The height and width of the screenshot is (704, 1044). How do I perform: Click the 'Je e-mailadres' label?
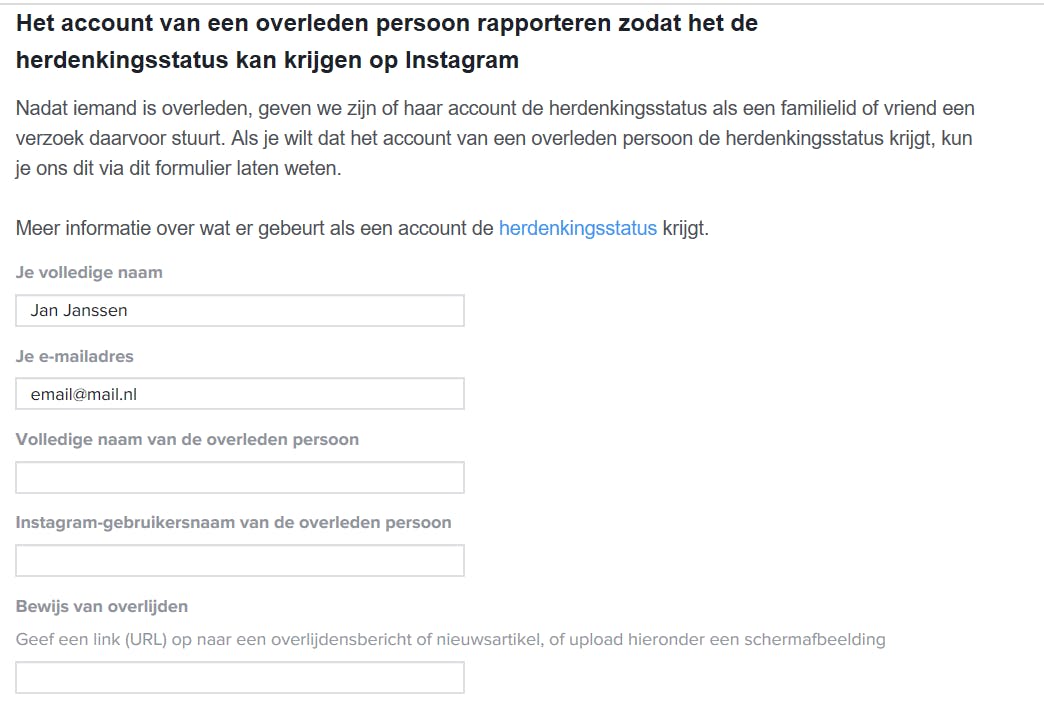coord(75,356)
